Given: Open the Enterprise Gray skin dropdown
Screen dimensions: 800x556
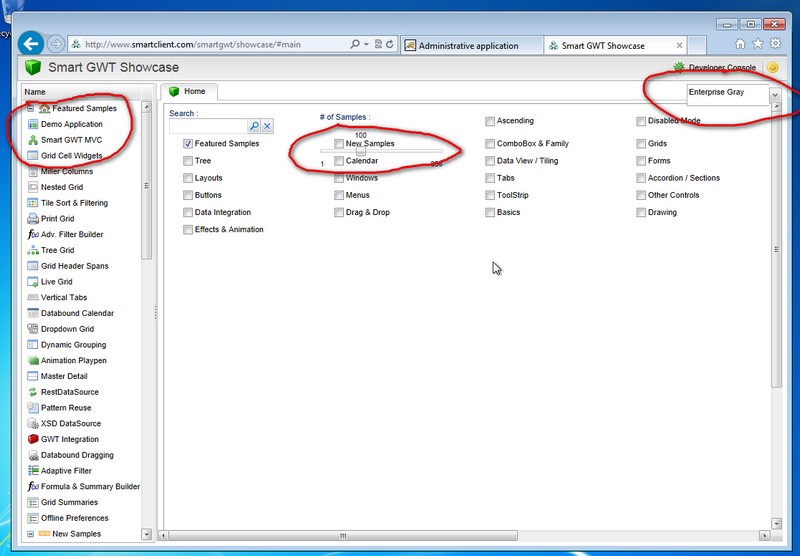Looking at the screenshot, I should tap(774, 94).
